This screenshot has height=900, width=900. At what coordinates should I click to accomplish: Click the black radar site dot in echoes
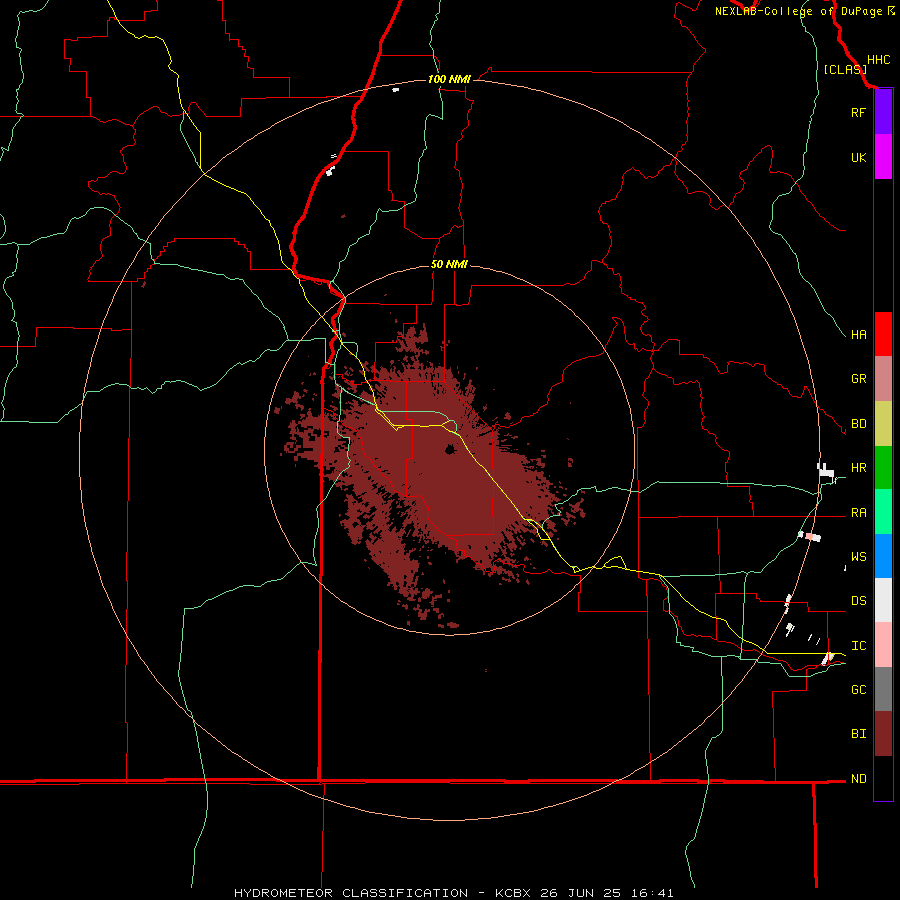tap(450, 449)
